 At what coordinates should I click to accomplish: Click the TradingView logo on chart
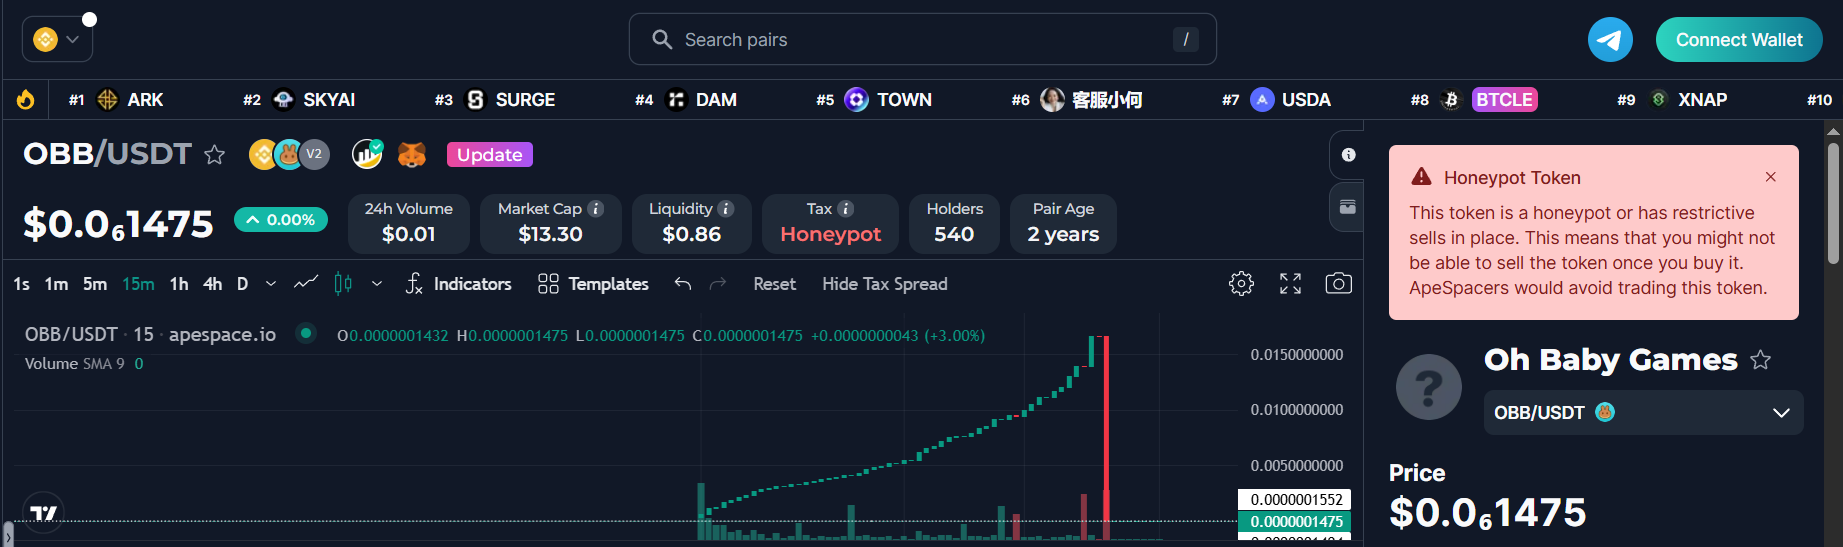tap(43, 514)
